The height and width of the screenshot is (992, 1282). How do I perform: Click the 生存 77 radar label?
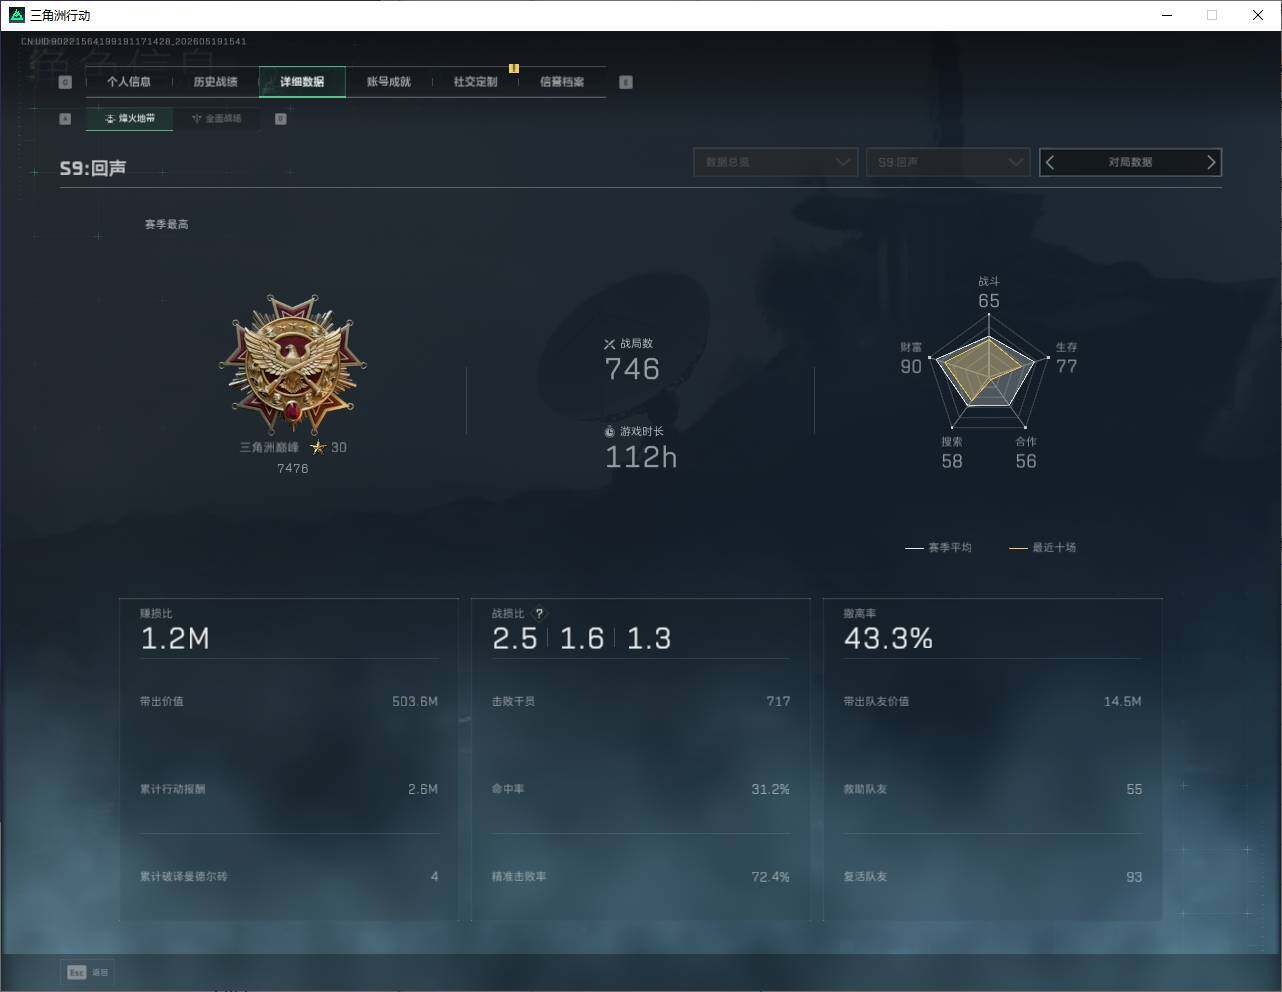[x=1067, y=358]
